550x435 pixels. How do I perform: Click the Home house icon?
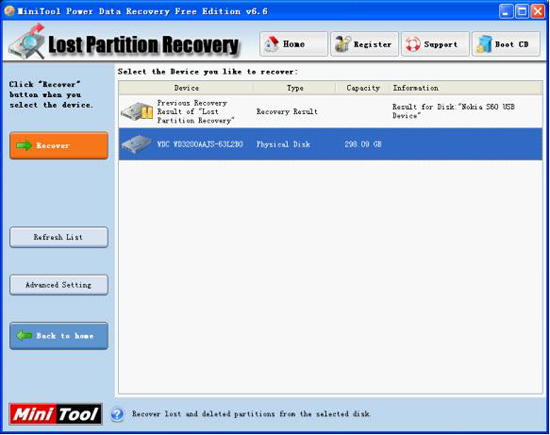pyautogui.click(x=271, y=44)
